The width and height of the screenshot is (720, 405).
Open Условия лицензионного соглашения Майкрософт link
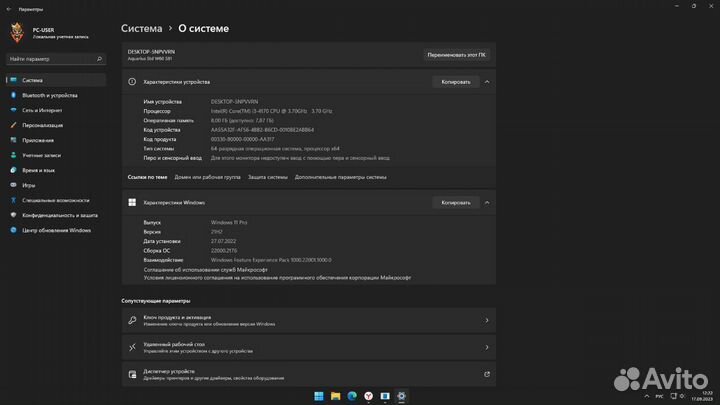[277, 278]
